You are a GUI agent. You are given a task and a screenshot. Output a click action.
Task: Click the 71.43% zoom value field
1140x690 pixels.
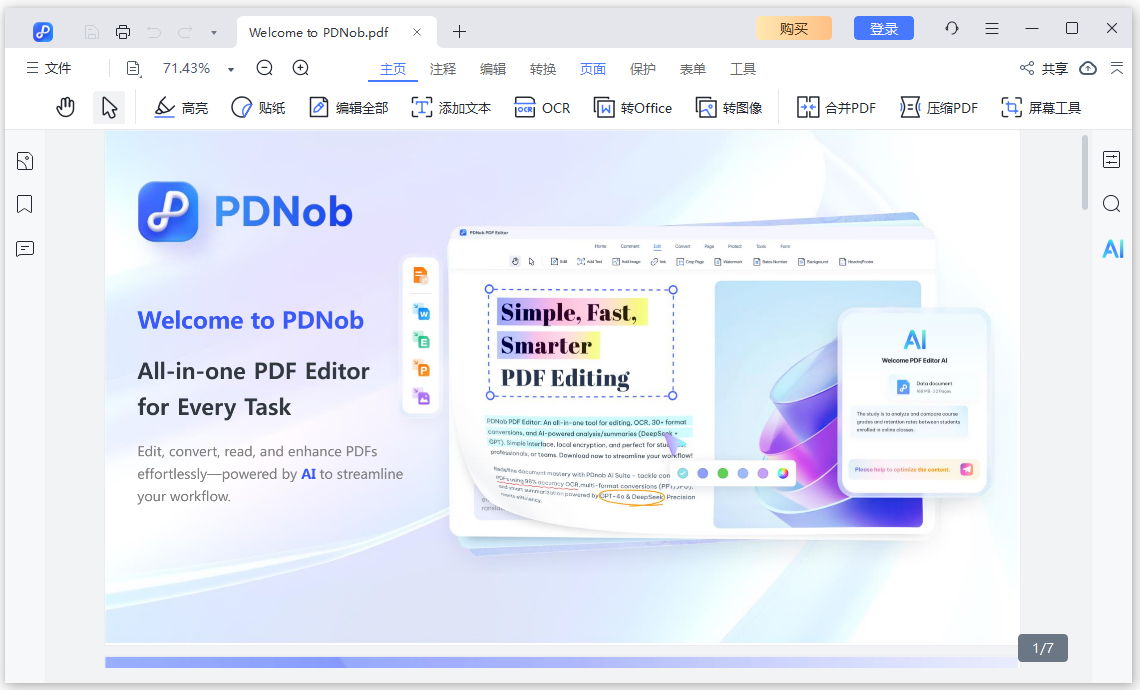186,68
